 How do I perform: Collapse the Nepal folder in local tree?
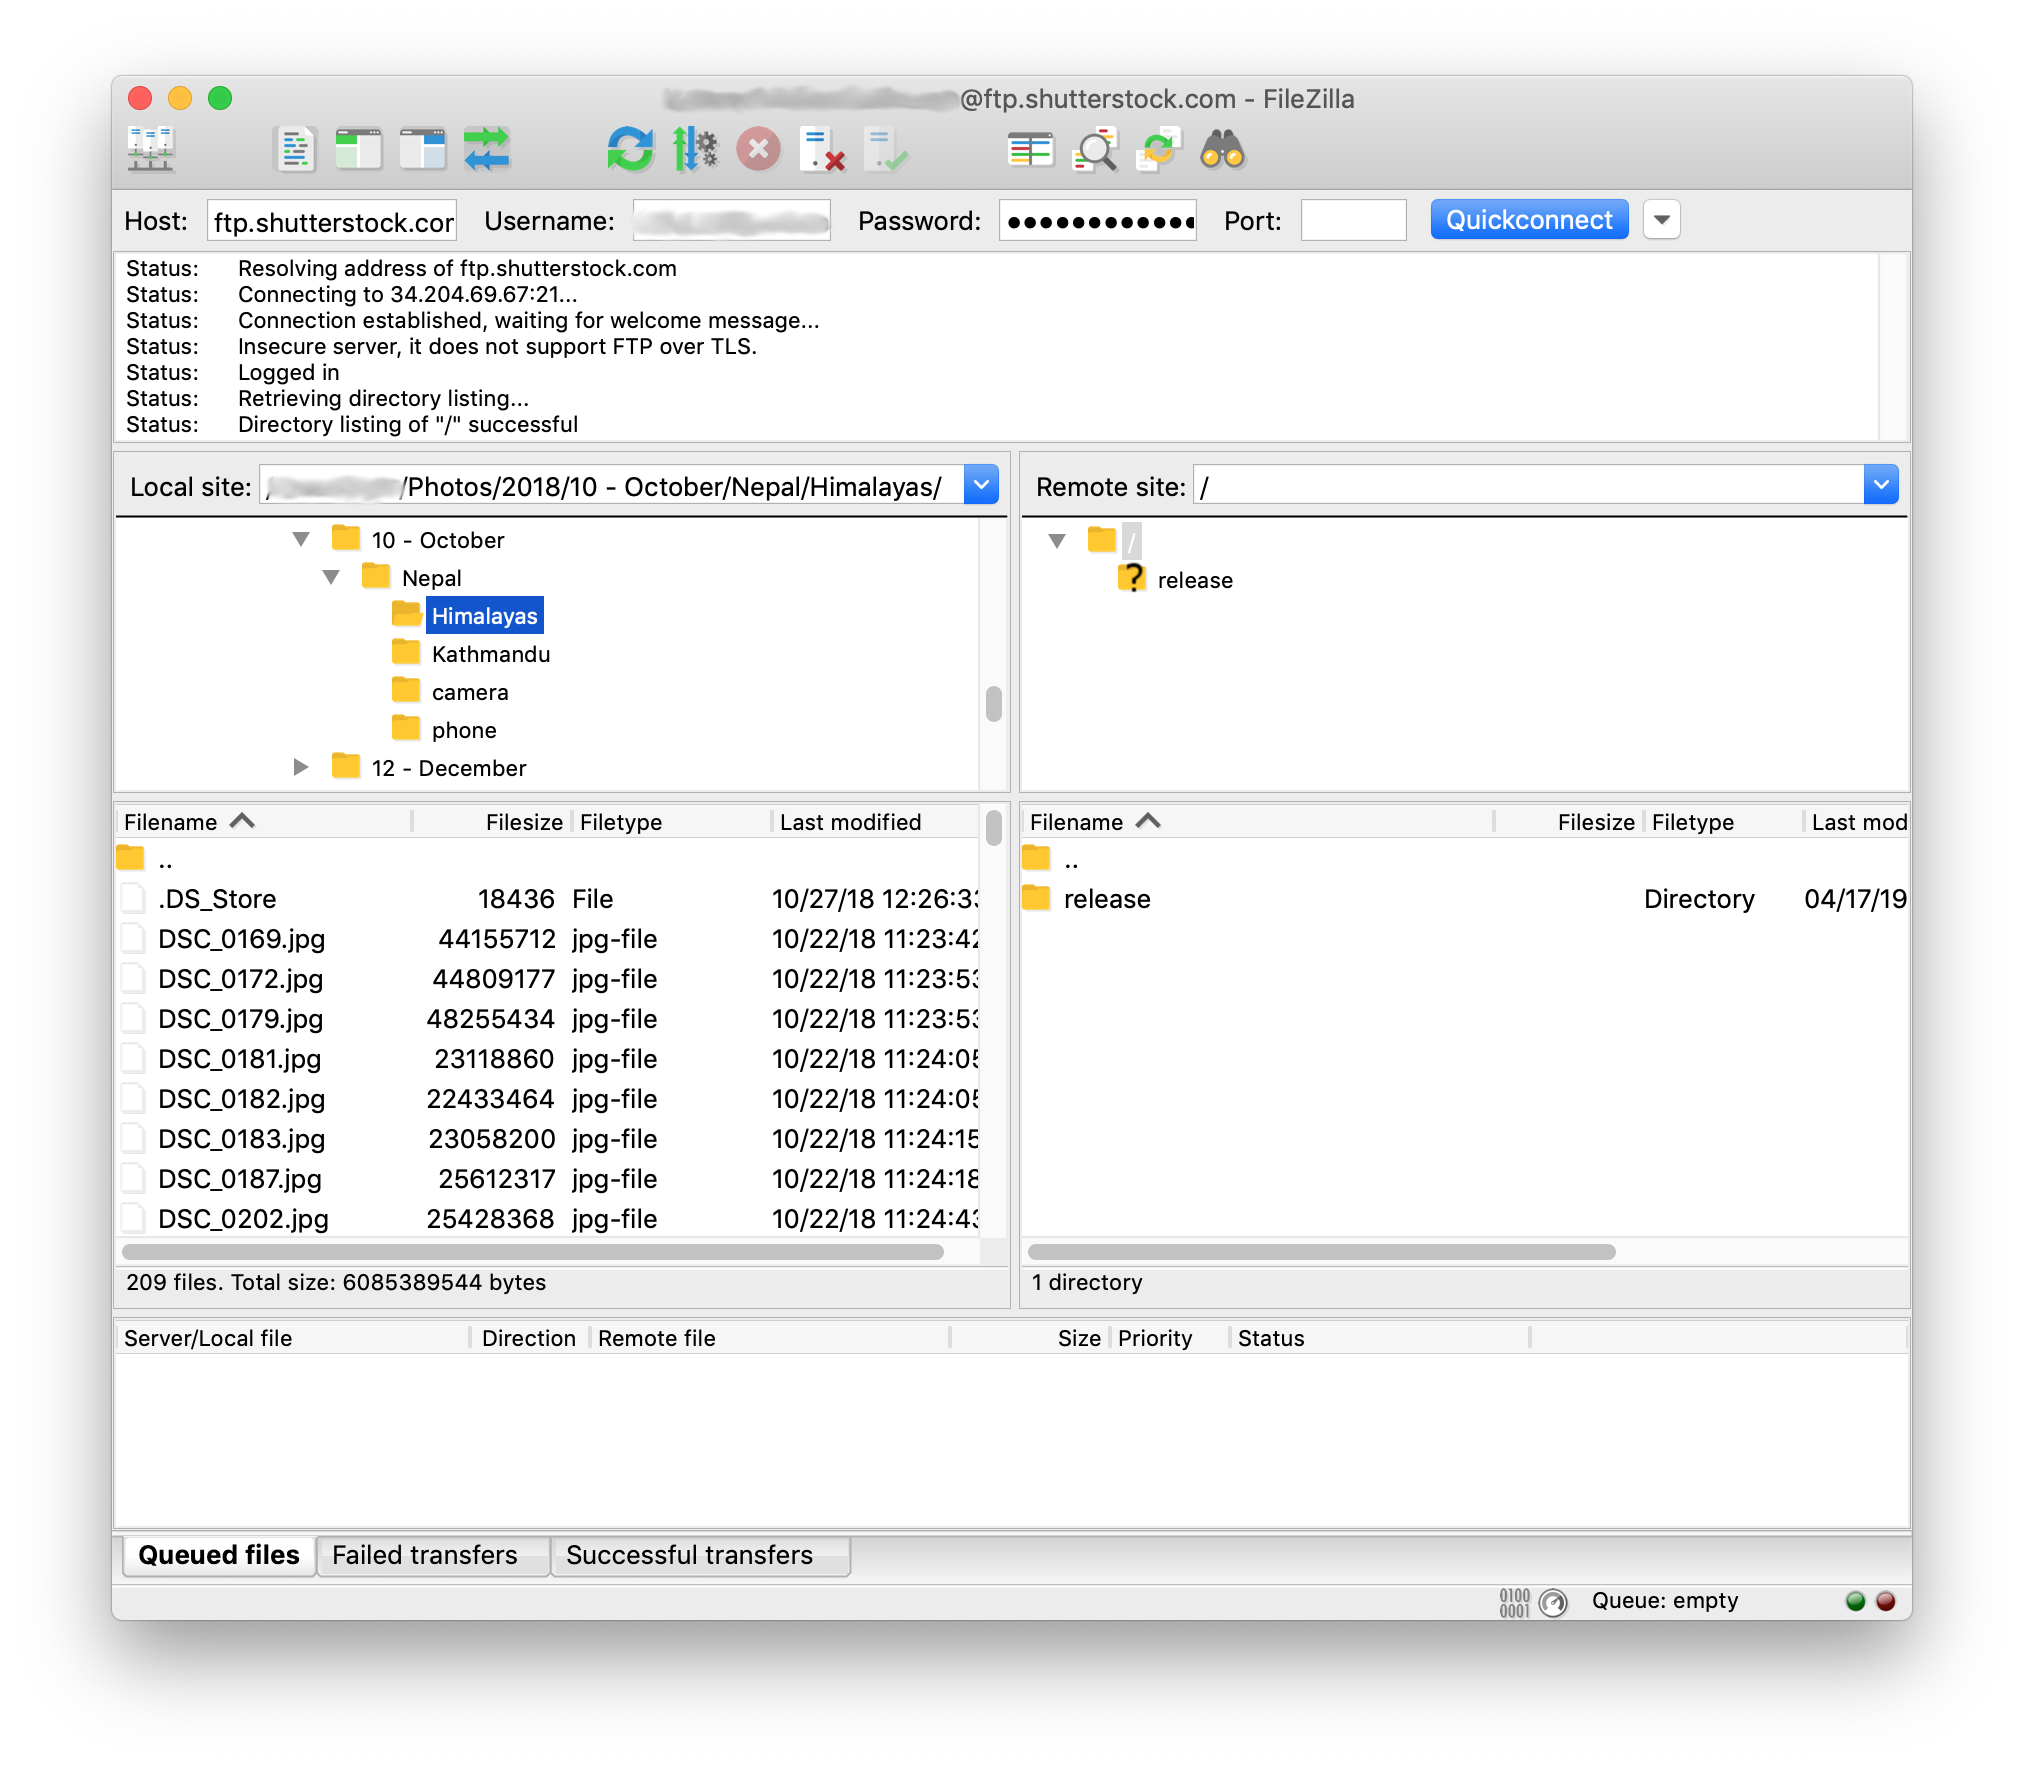(x=332, y=577)
